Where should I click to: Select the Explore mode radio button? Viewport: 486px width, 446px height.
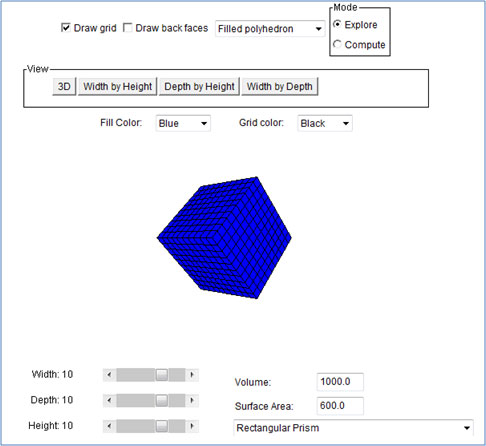tap(337, 24)
